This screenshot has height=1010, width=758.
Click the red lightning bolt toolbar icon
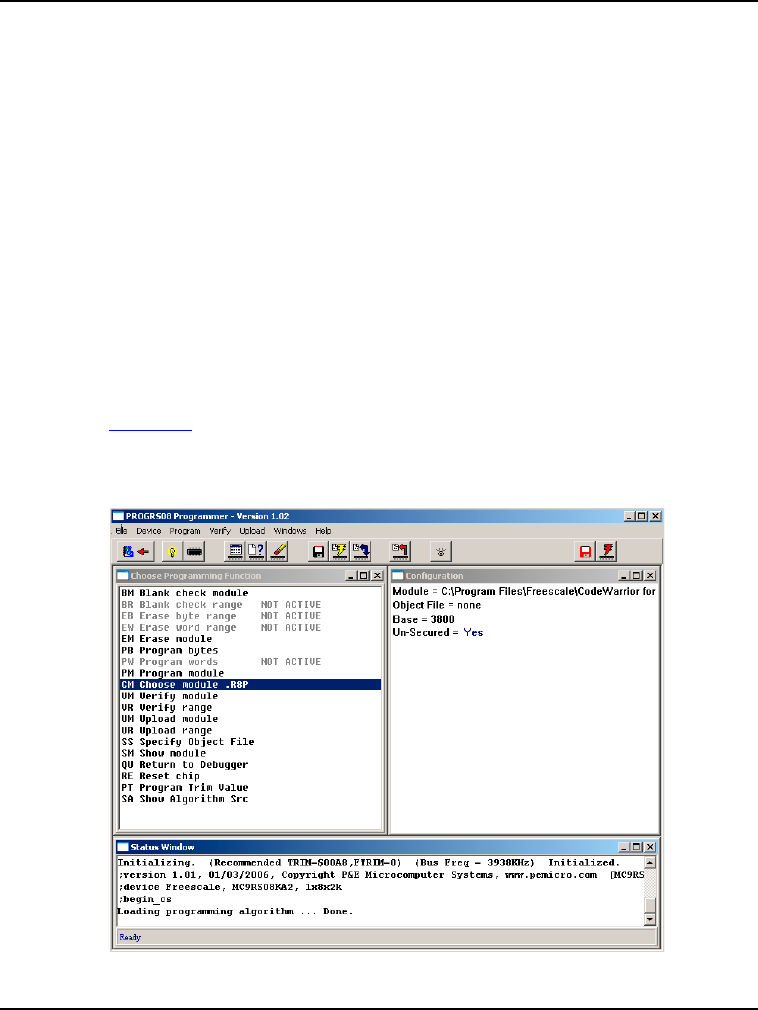click(x=607, y=551)
